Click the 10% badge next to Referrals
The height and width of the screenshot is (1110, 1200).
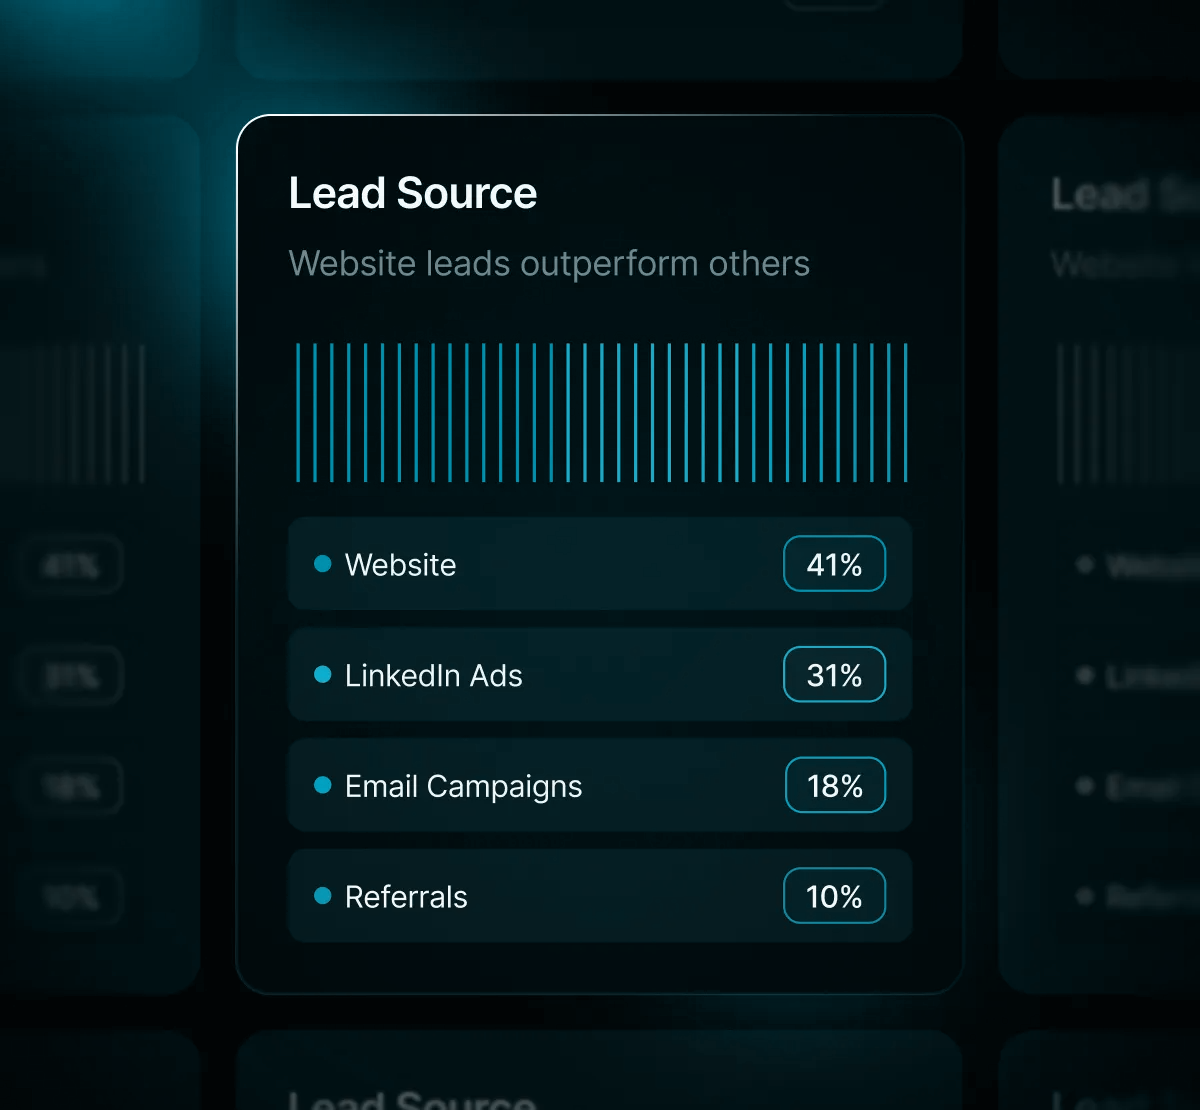[x=834, y=897]
